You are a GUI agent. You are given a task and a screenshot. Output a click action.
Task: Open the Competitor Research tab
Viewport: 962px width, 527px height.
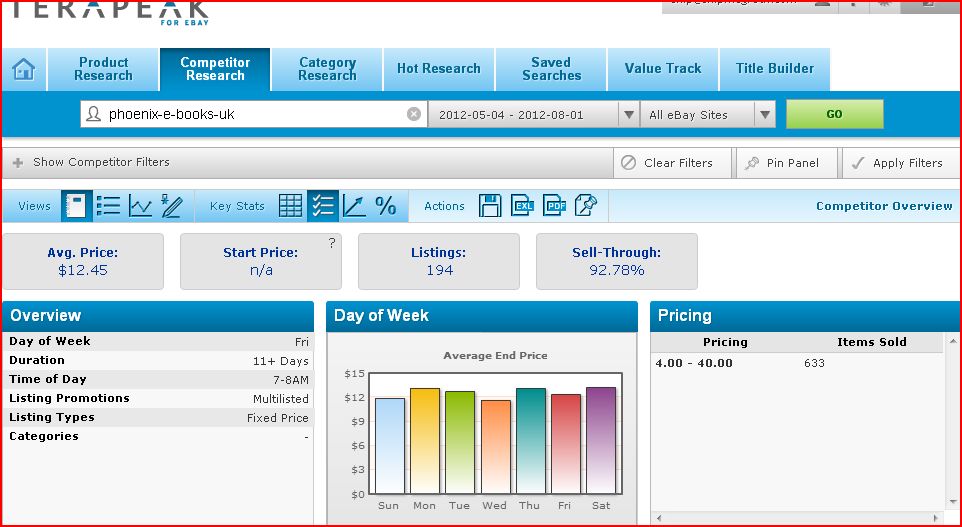click(215, 69)
